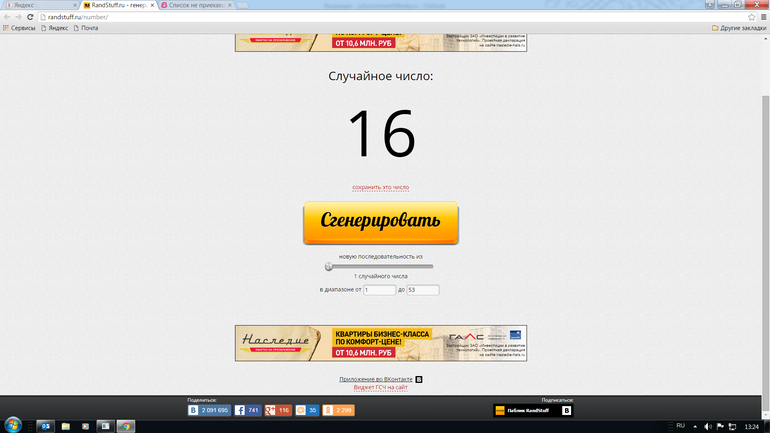Screen dimensions: 770x433
Task: Share on Facebook using the 741 button
Action: pyautogui.click(x=248, y=410)
